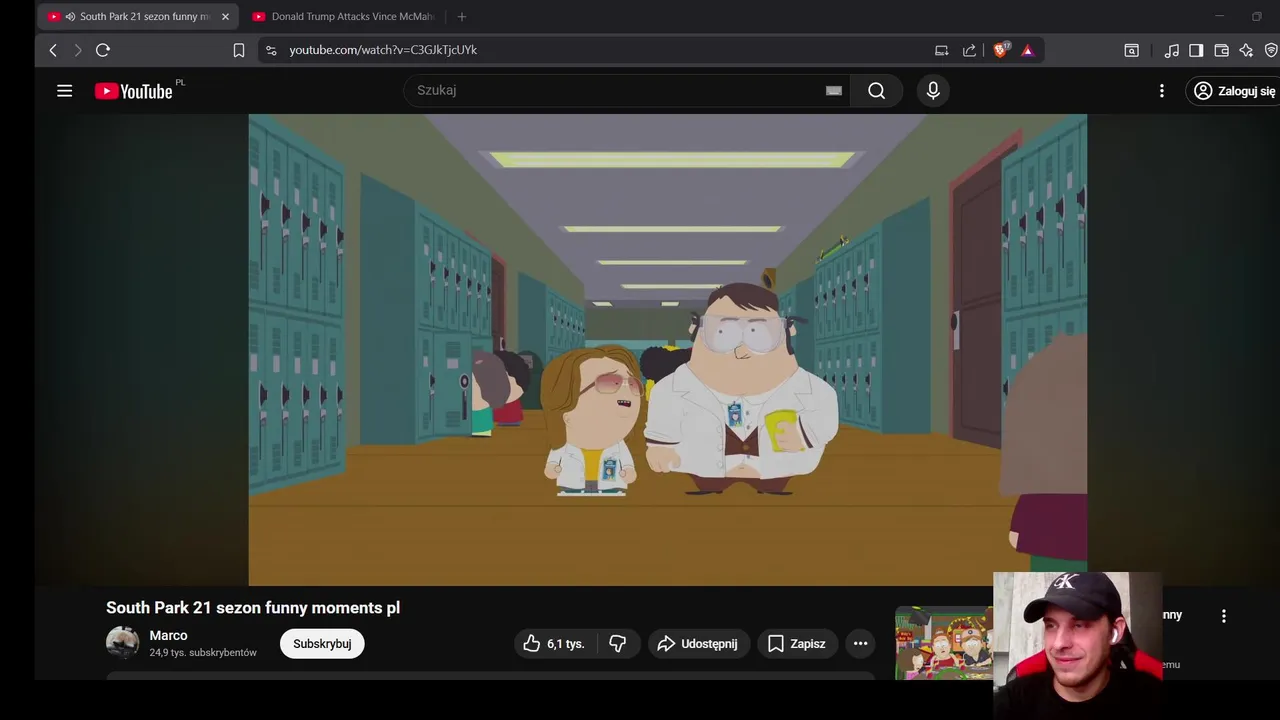1280x720 pixels.
Task: Open the on-screen keyboard icon in search
Action: (834, 91)
